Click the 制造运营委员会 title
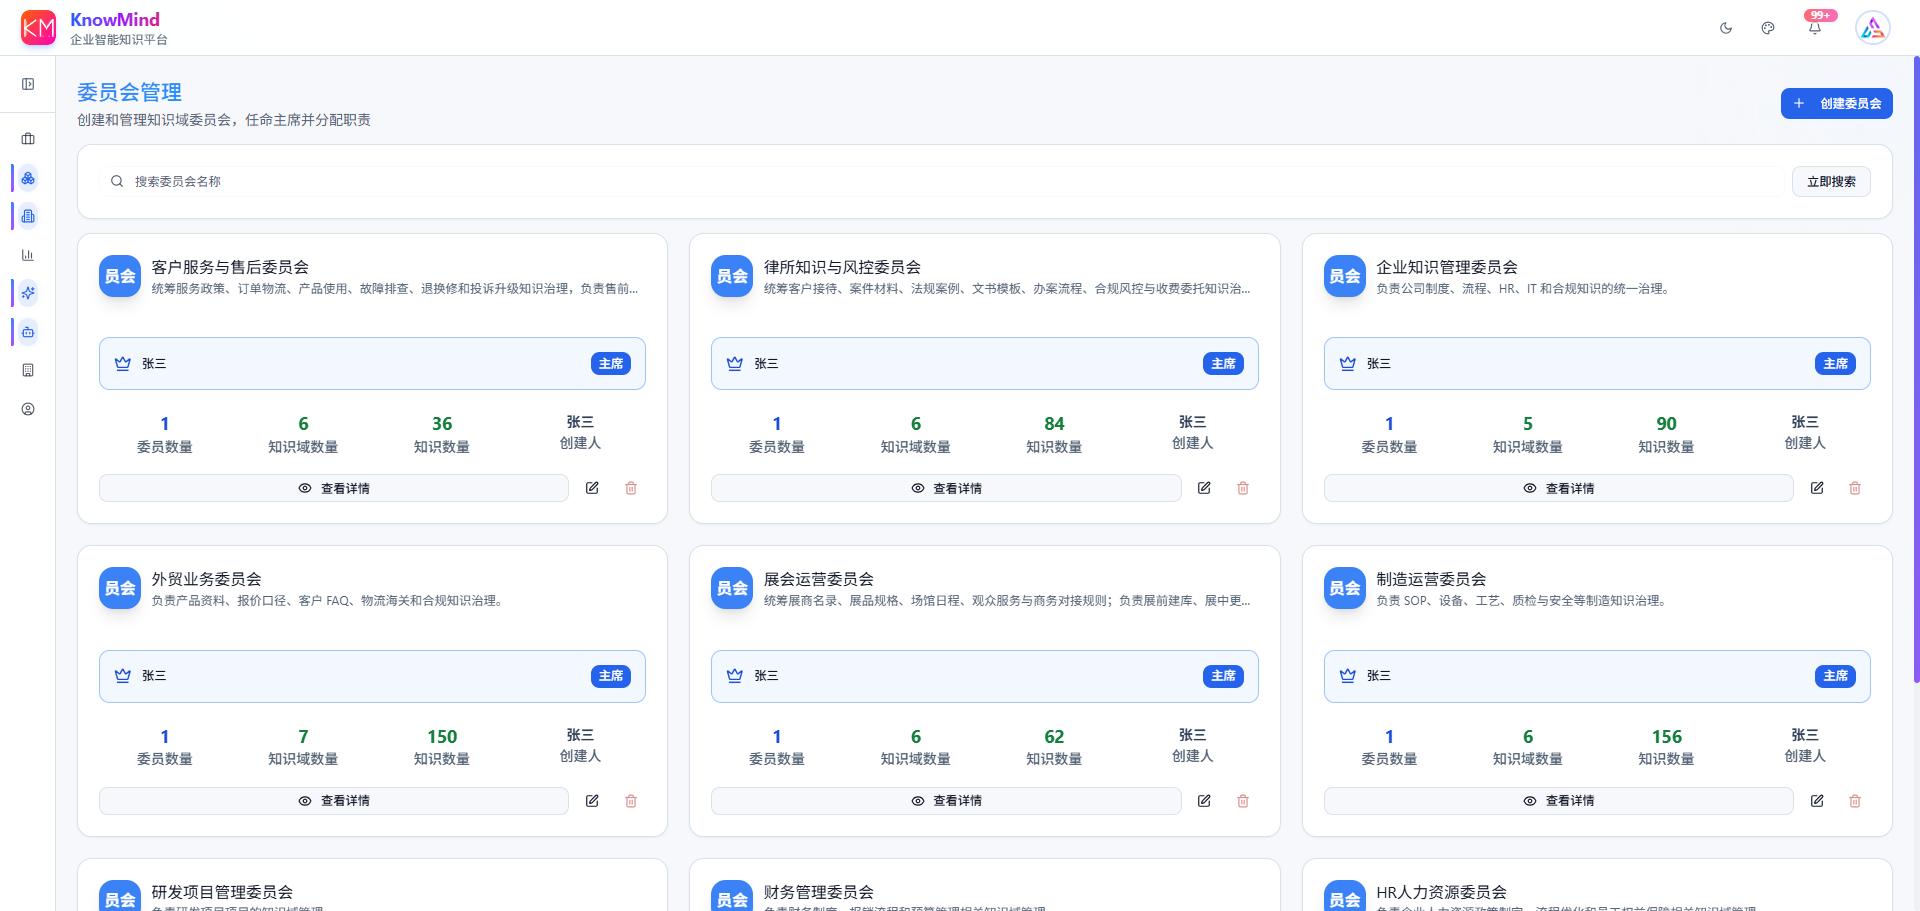This screenshot has width=1920, height=911. coord(1431,579)
